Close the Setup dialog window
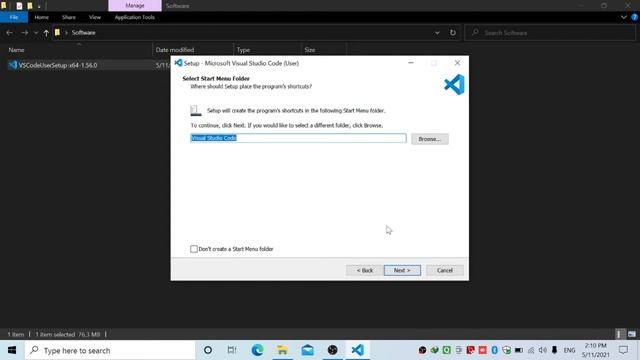Screen dimensions: 640x360 point(457,63)
